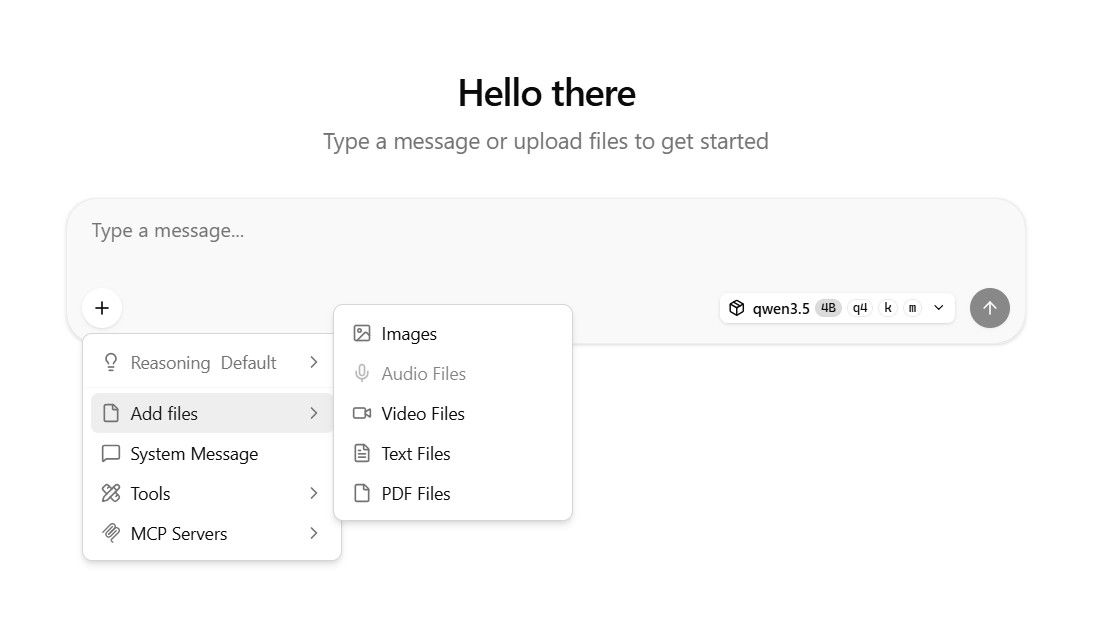The image size is (1093, 622).
Task: Expand the Reasoning Default submenu
Action: (x=212, y=363)
